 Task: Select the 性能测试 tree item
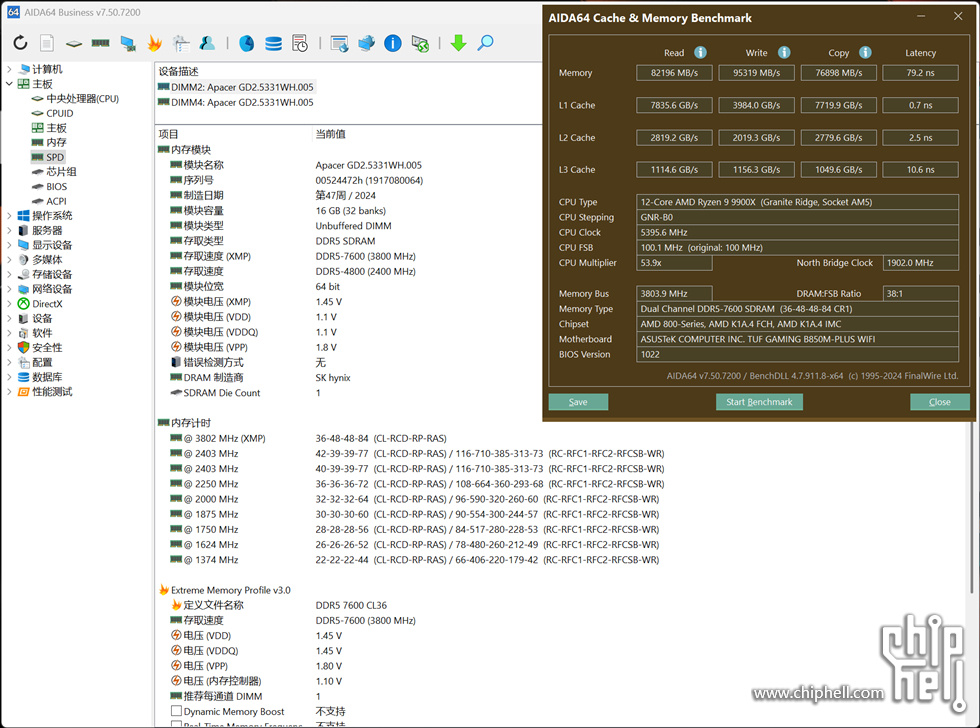pyautogui.click(x=52, y=392)
